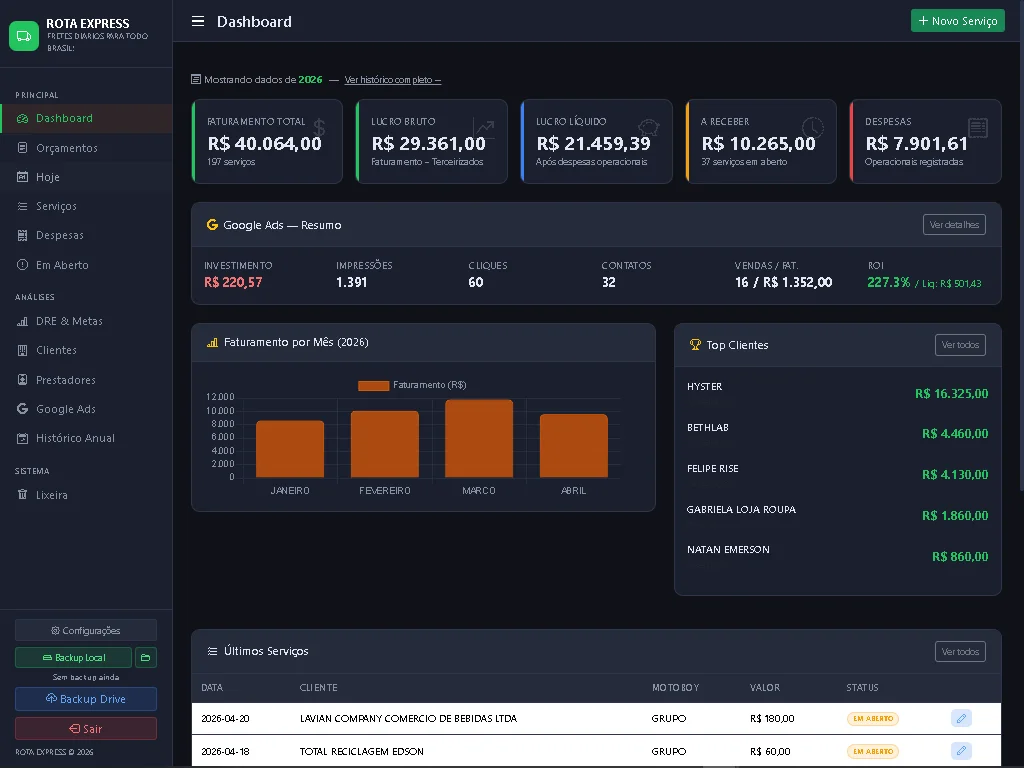This screenshot has height=768, width=1024.
Task: Open the Lixeira trash icon
Action: pyautogui.click(x=22, y=495)
